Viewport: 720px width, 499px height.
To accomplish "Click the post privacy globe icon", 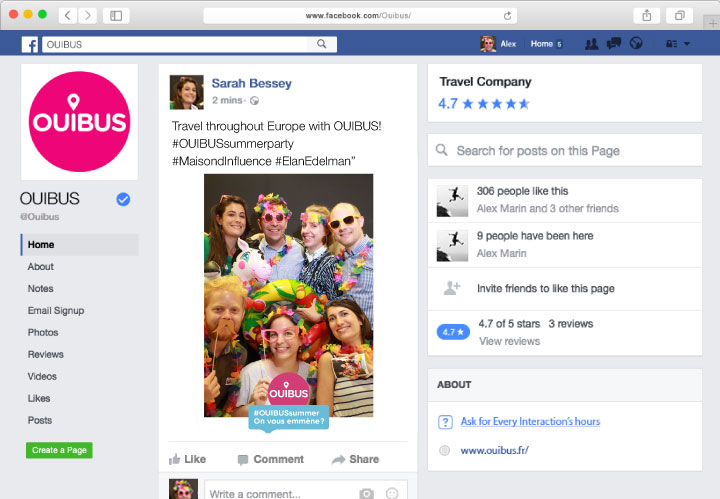I will point(254,101).
